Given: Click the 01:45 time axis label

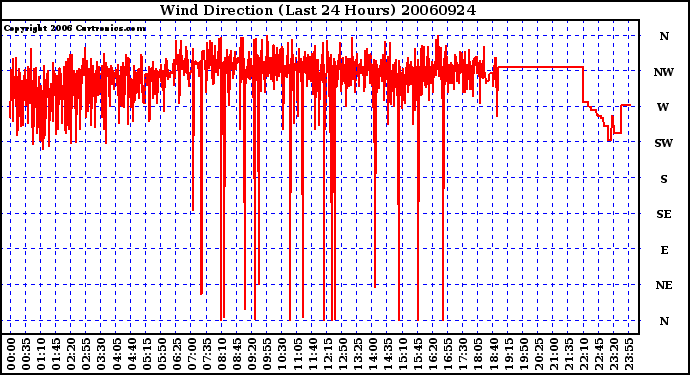Looking at the screenshot, I should tap(56, 354).
